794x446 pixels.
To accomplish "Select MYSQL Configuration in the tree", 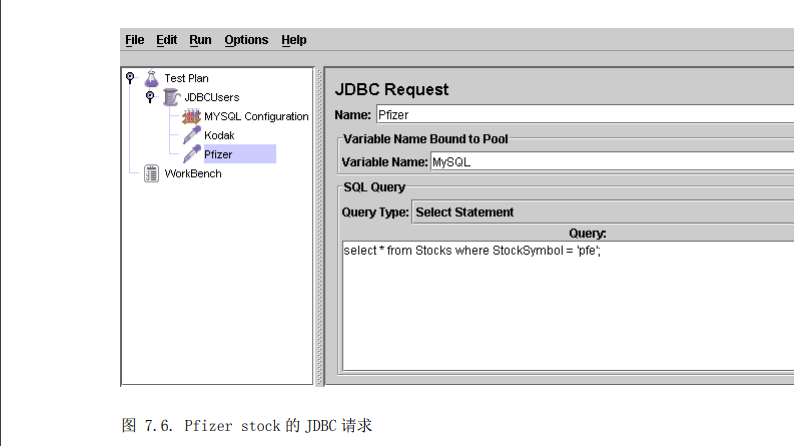I will [256, 116].
